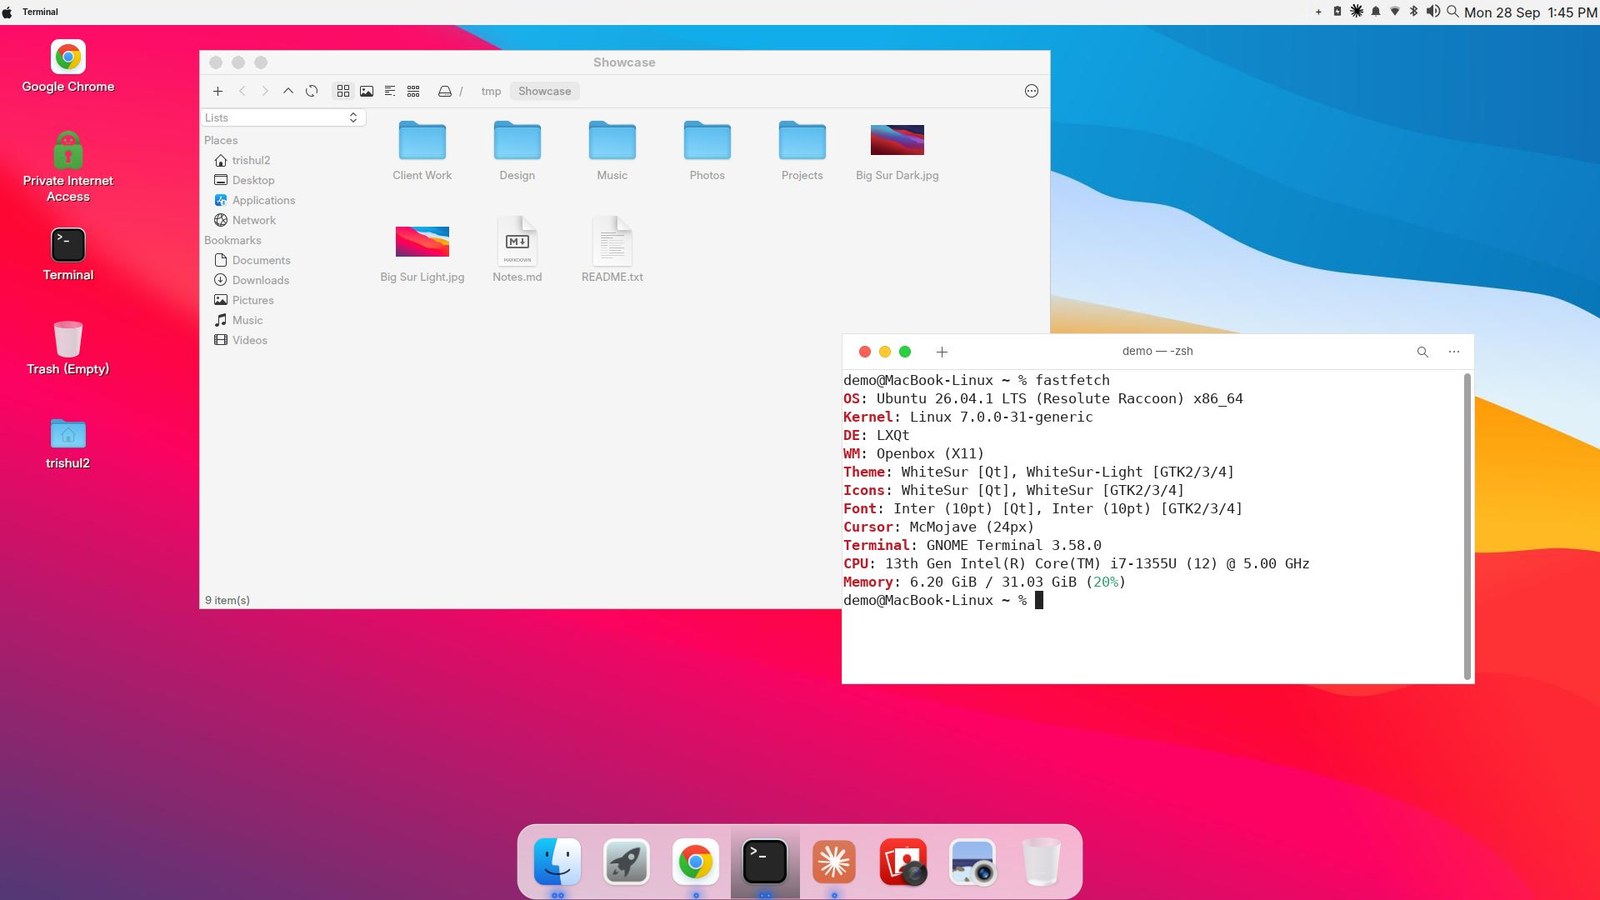Open the Finder icon in the dock

(x=557, y=861)
